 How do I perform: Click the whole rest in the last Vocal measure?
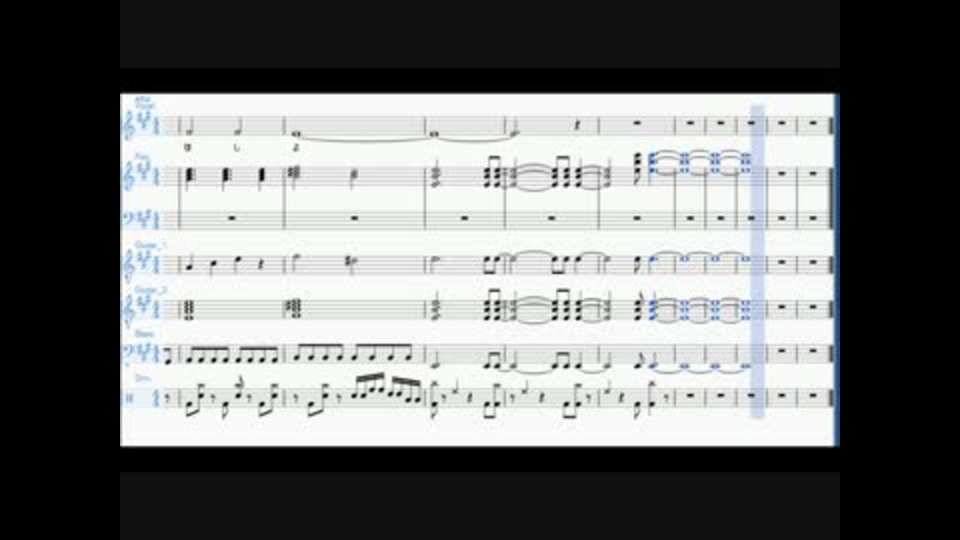[x=813, y=123]
